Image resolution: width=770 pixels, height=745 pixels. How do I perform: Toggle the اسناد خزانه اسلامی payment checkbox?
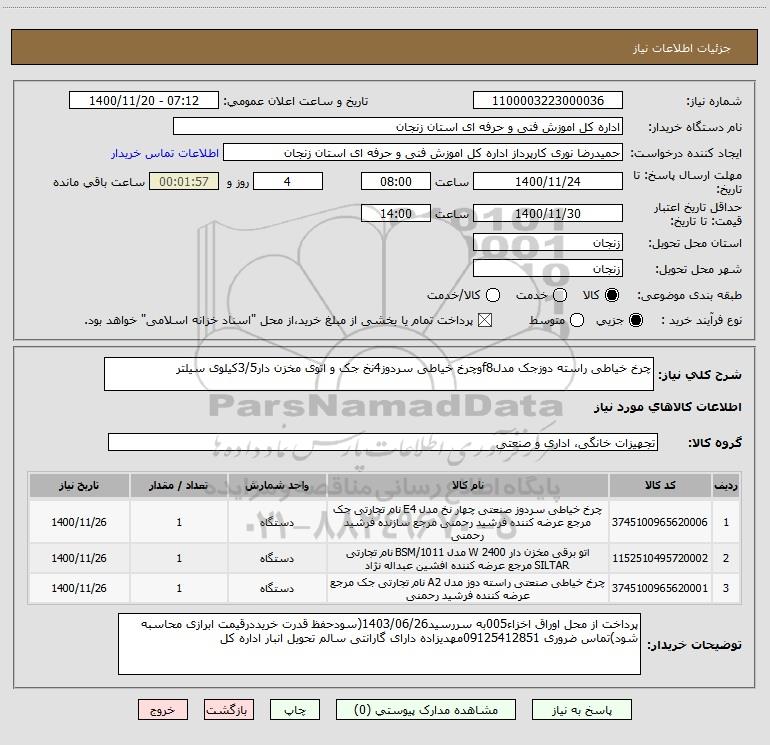pyautogui.click(x=485, y=320)
